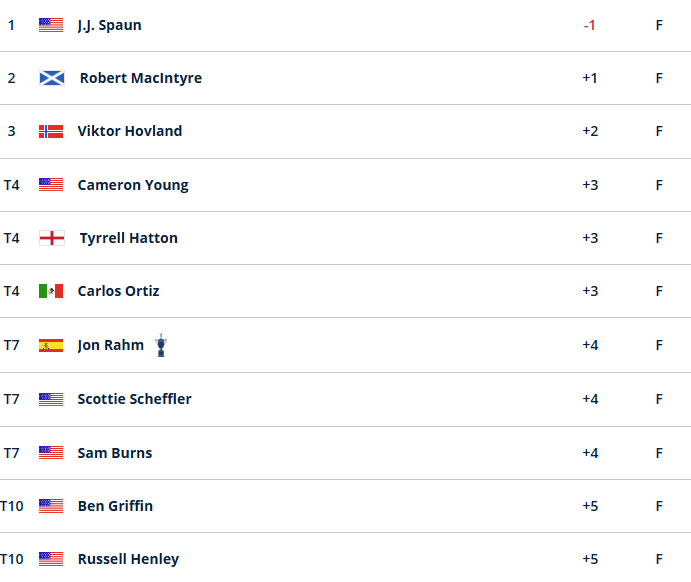Click Jon Rahm's +4 score
This screenshot has height=582, width=691.
[x=590, y=345]
